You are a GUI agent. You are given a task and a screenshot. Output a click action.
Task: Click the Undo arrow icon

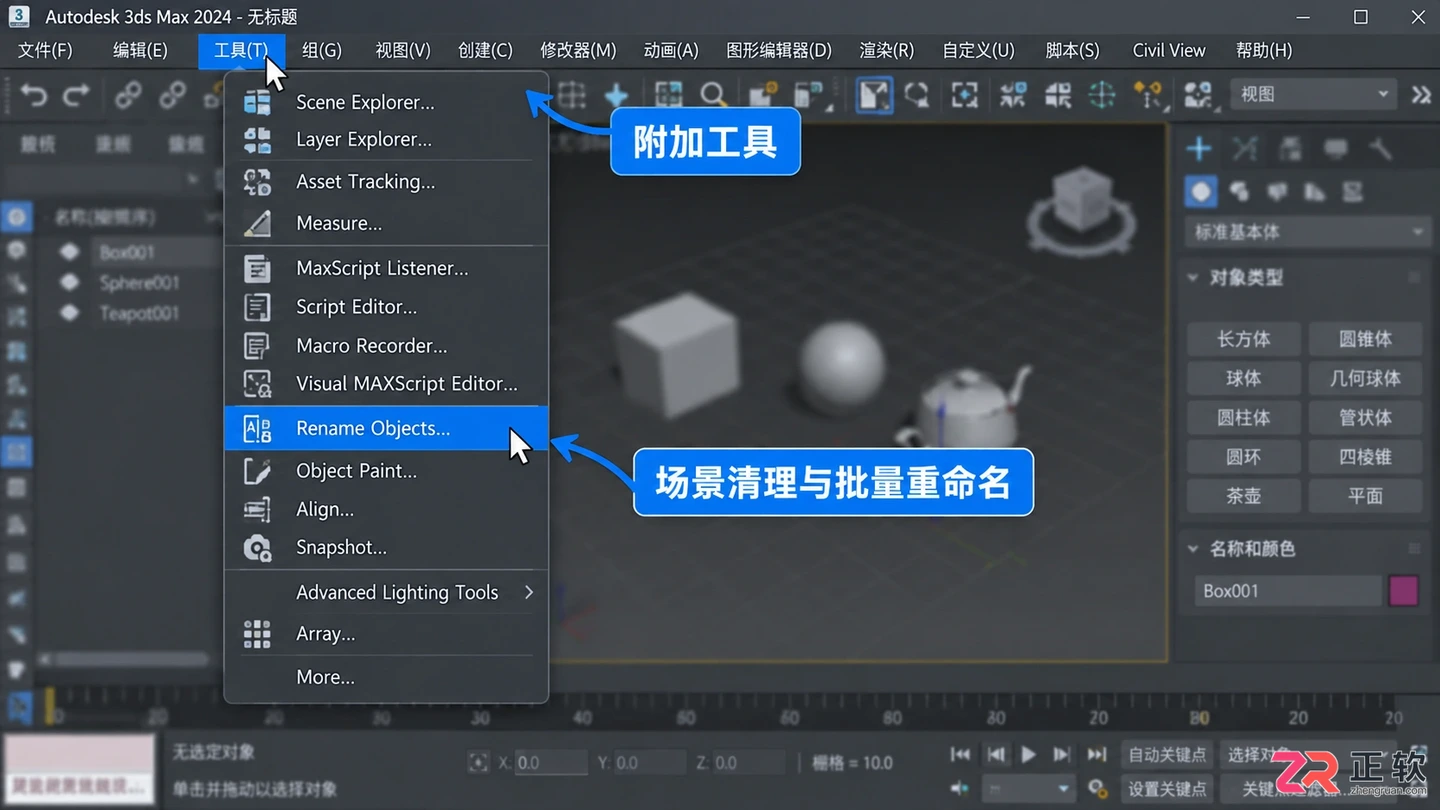coord(34,95)
